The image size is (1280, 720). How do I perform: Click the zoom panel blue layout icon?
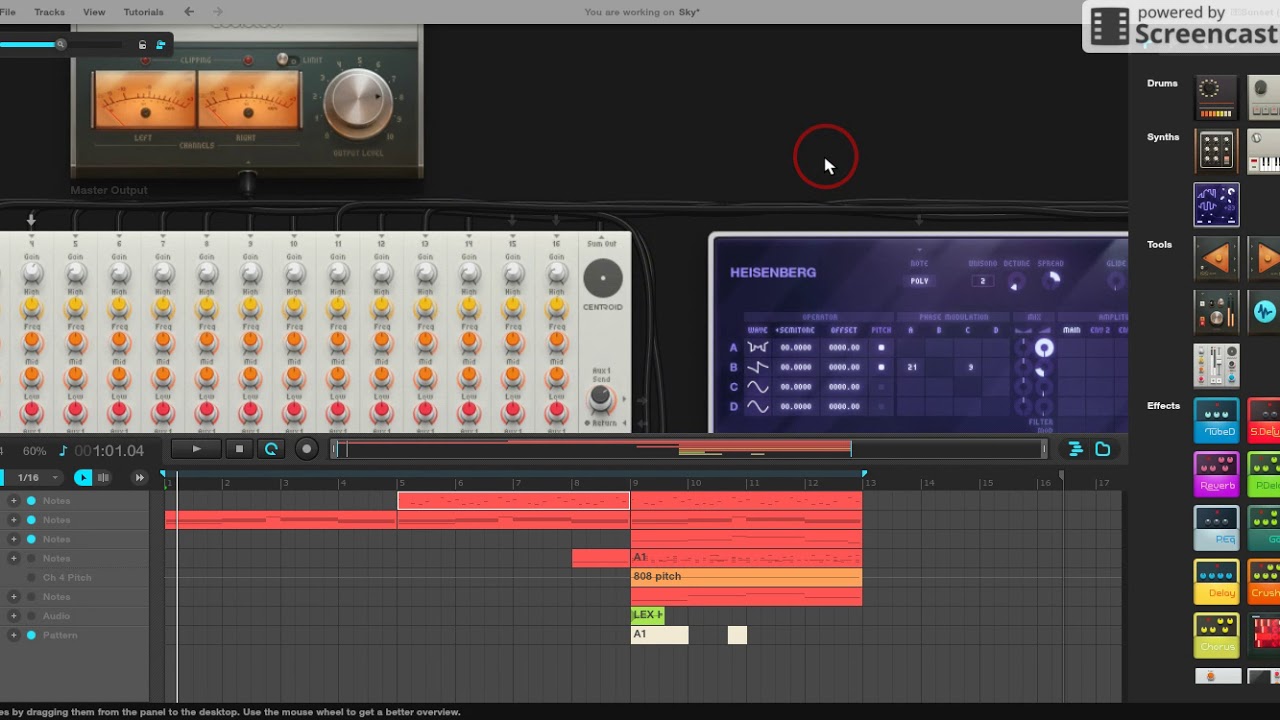coord(160,45)
